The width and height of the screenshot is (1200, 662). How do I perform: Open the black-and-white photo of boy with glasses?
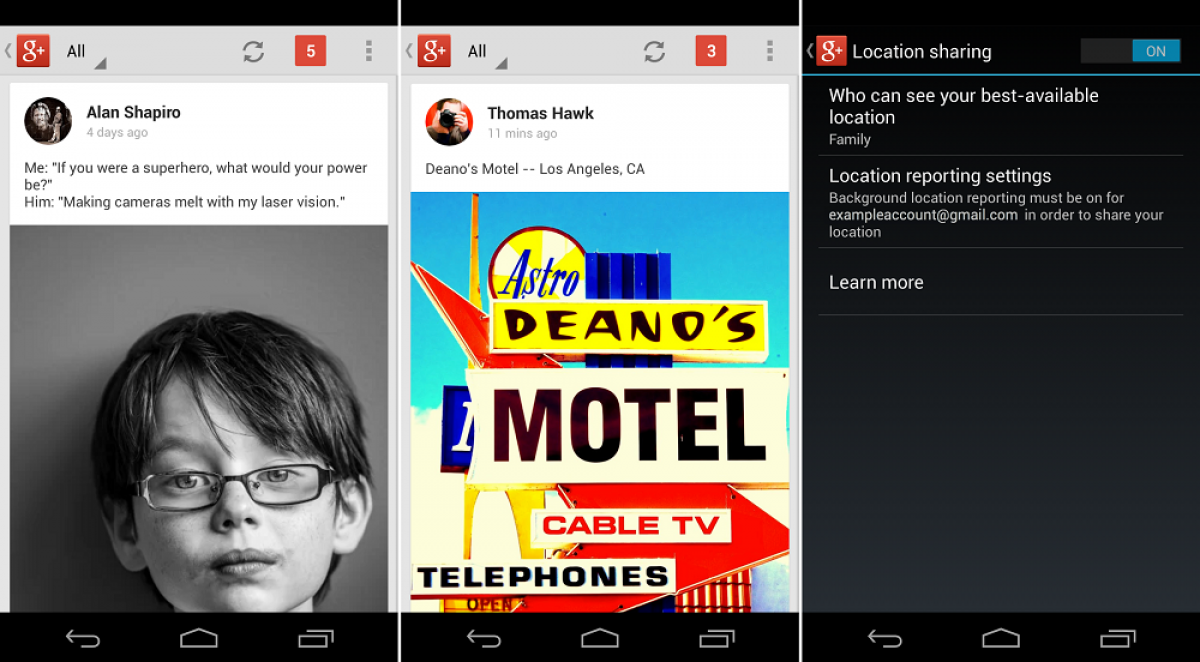[199, 418]
